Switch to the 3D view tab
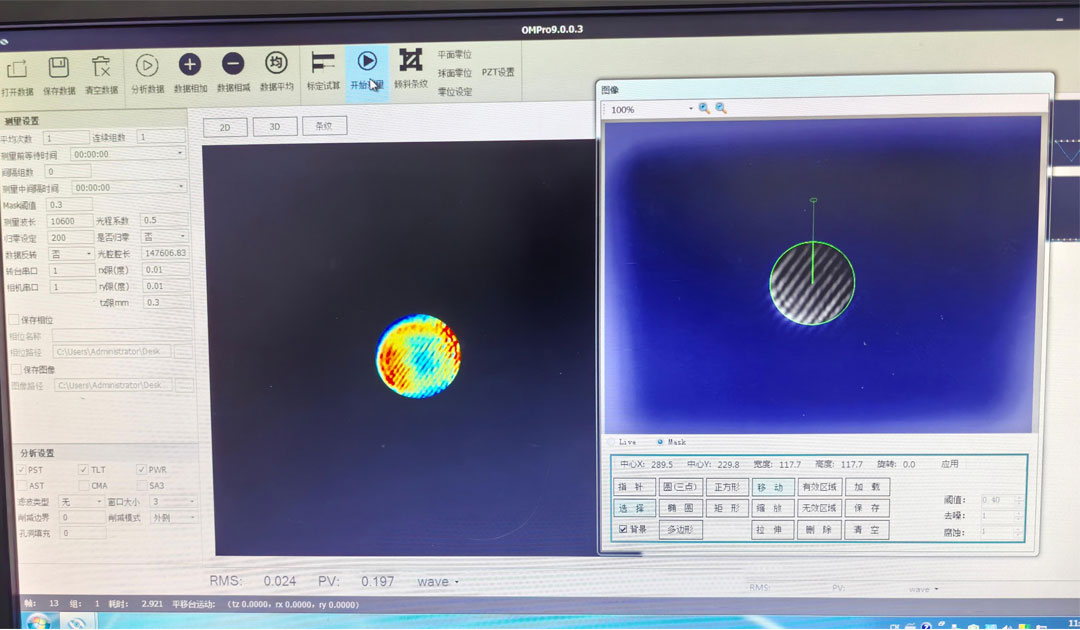 click(275, 126)
